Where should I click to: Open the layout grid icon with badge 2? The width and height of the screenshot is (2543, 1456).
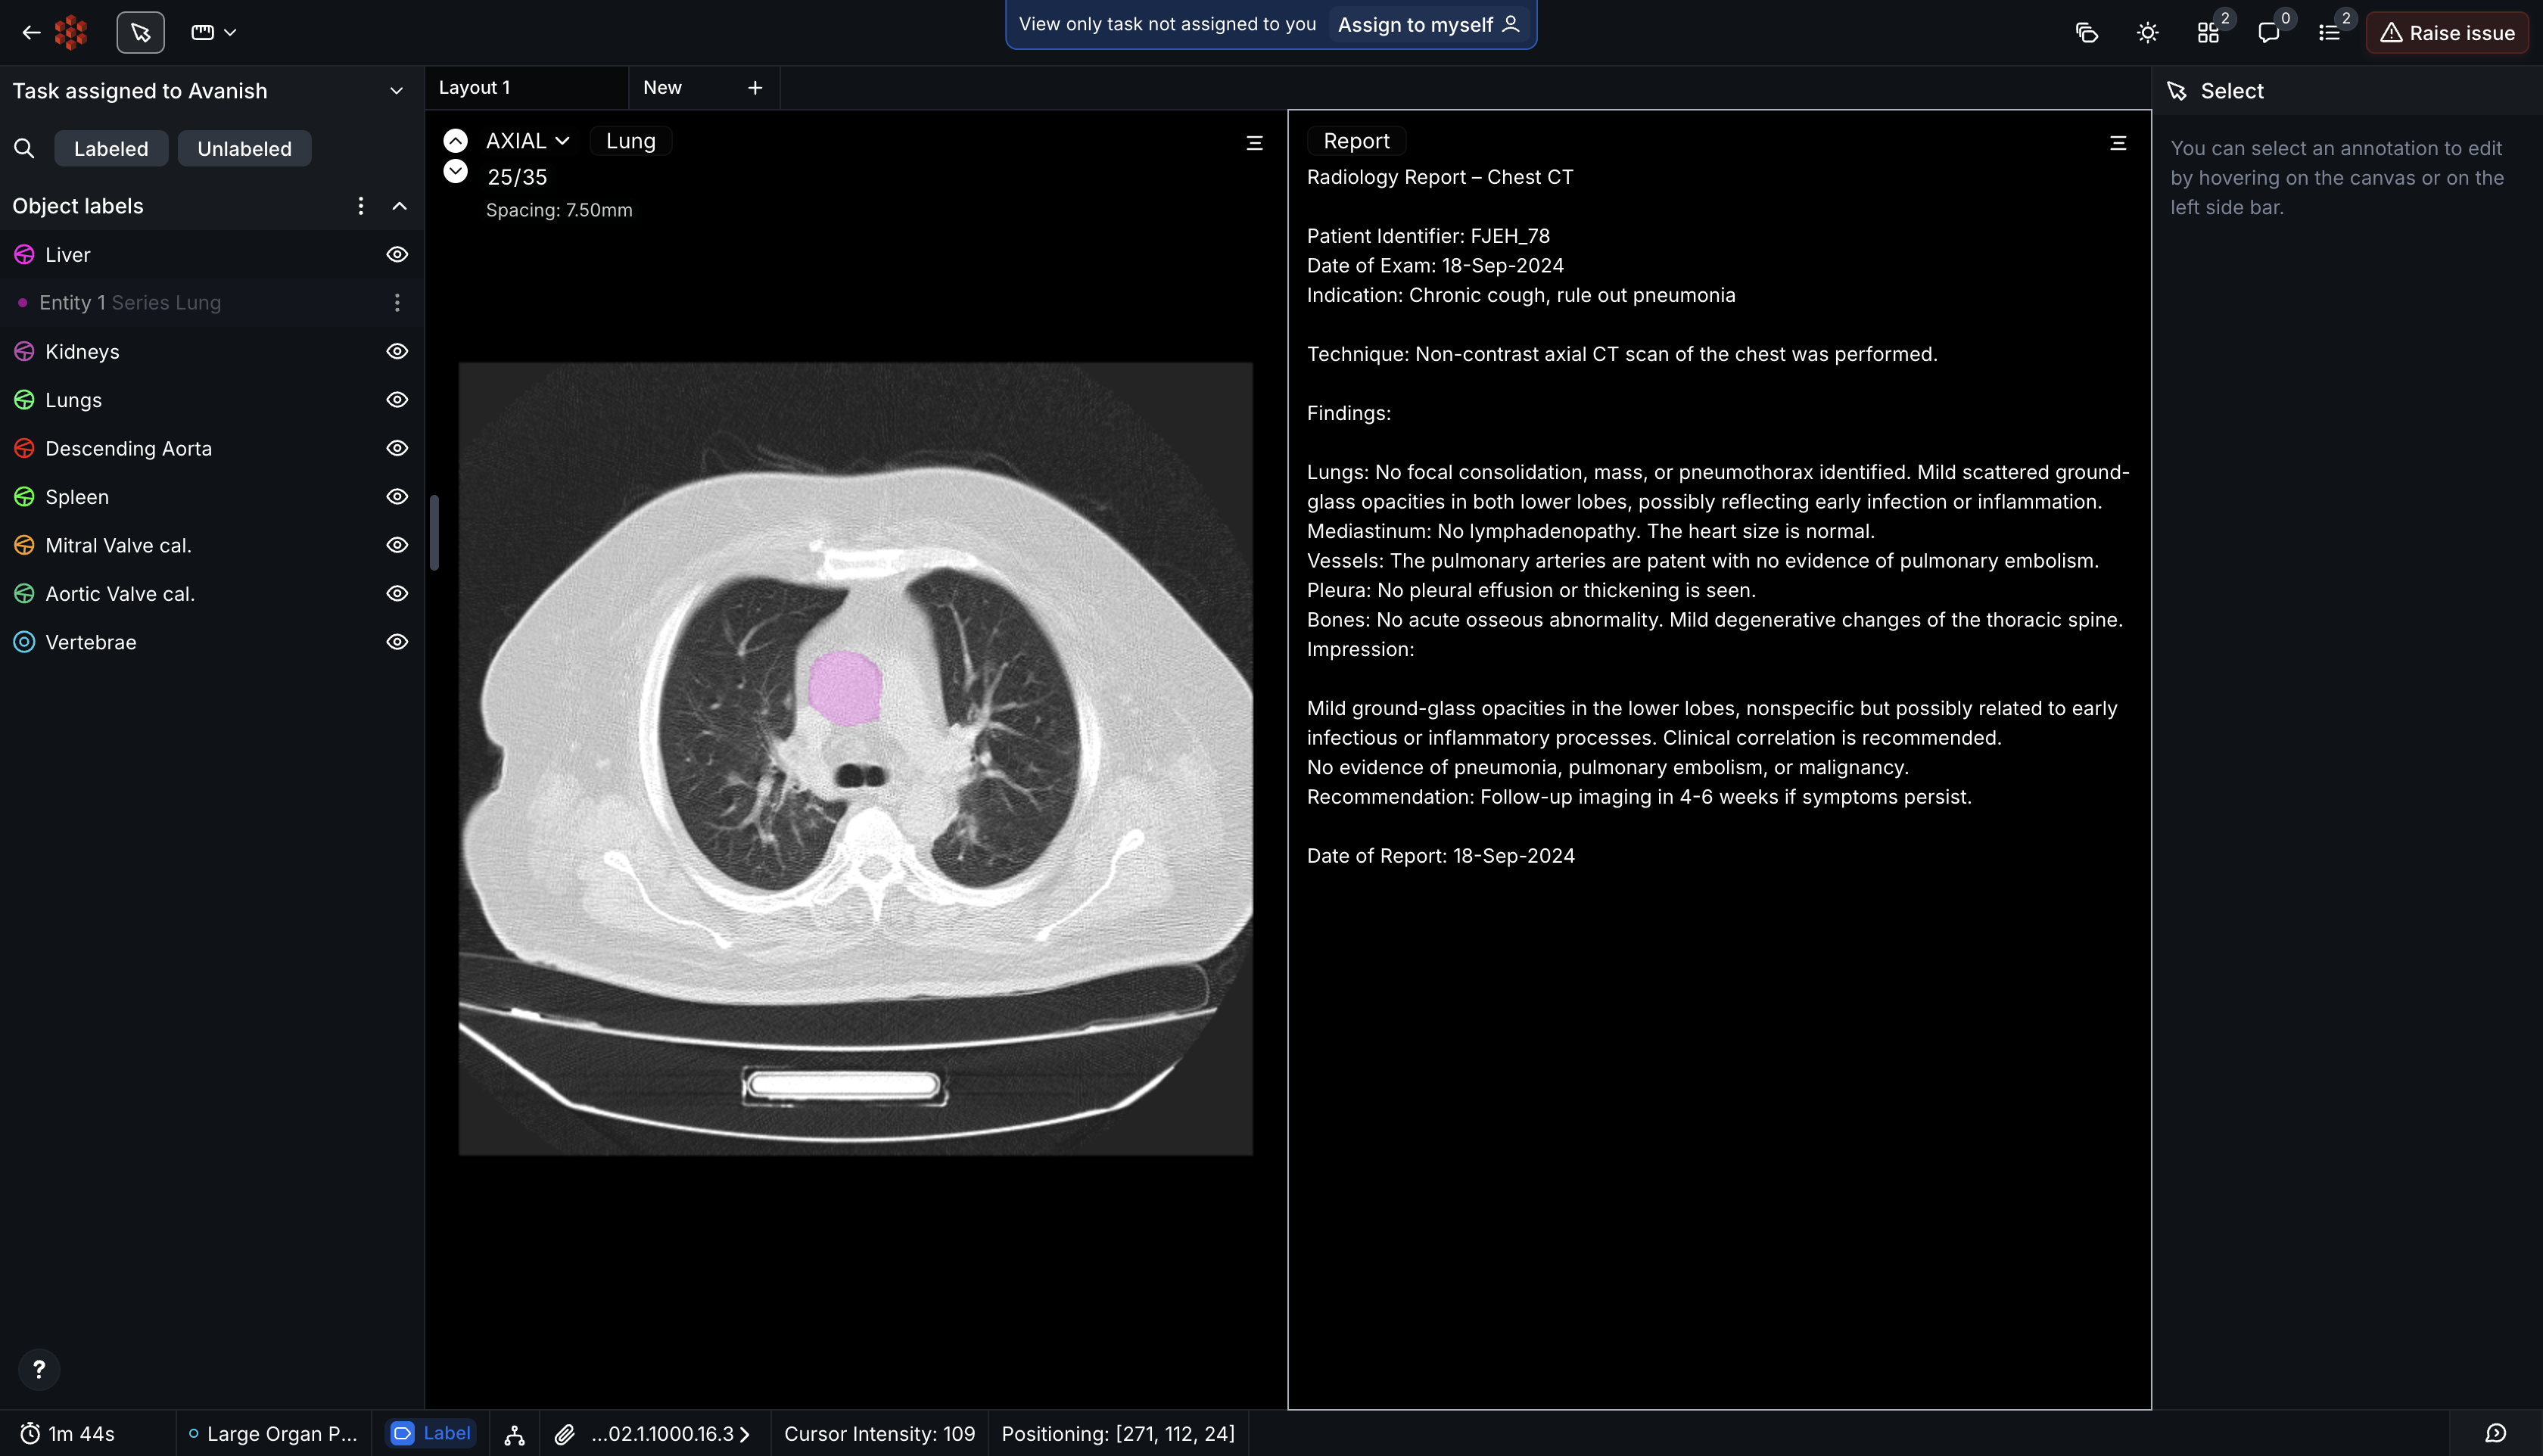(x=2208, y=33)
